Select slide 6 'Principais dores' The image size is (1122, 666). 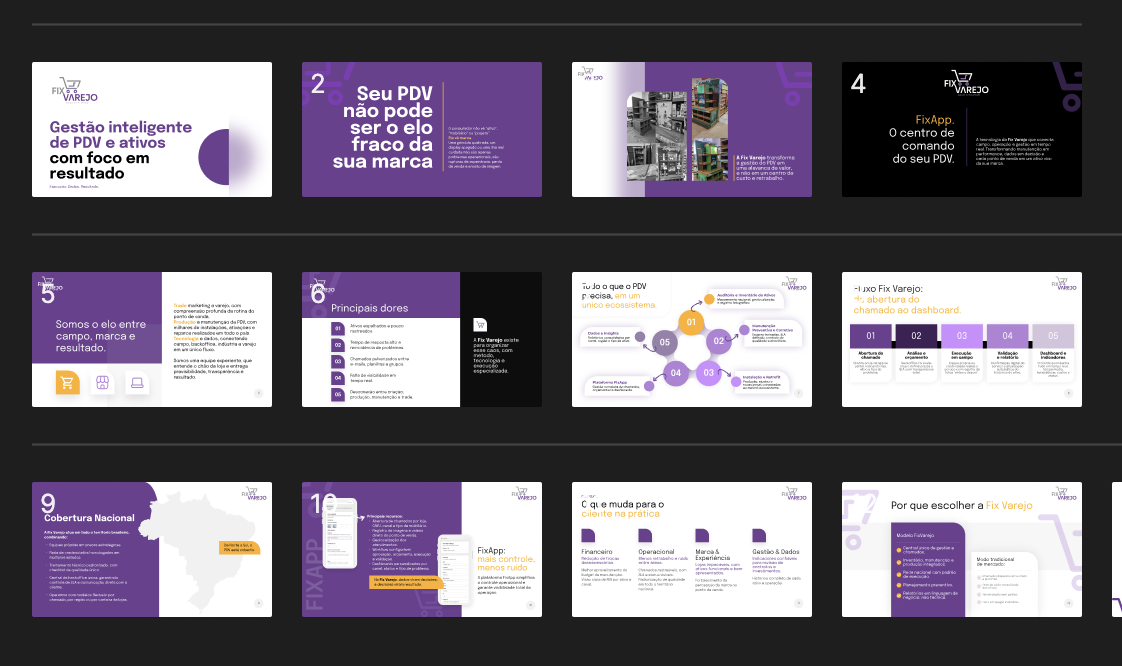421,339
